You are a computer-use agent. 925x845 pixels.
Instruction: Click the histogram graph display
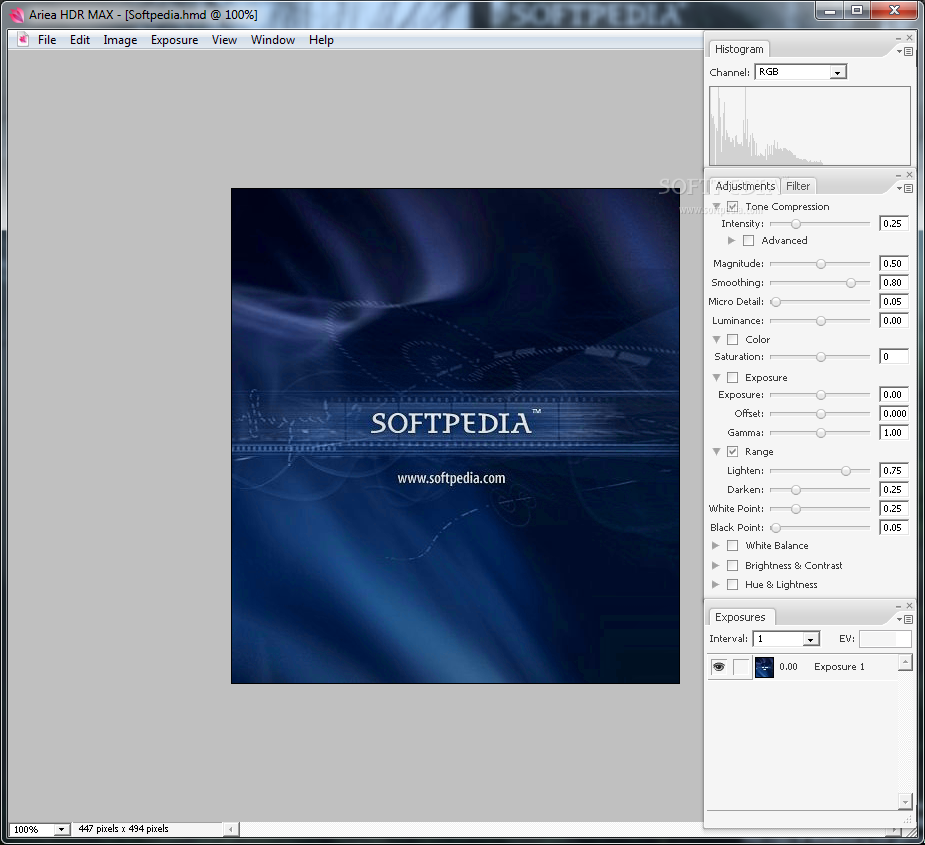[810, 126]
